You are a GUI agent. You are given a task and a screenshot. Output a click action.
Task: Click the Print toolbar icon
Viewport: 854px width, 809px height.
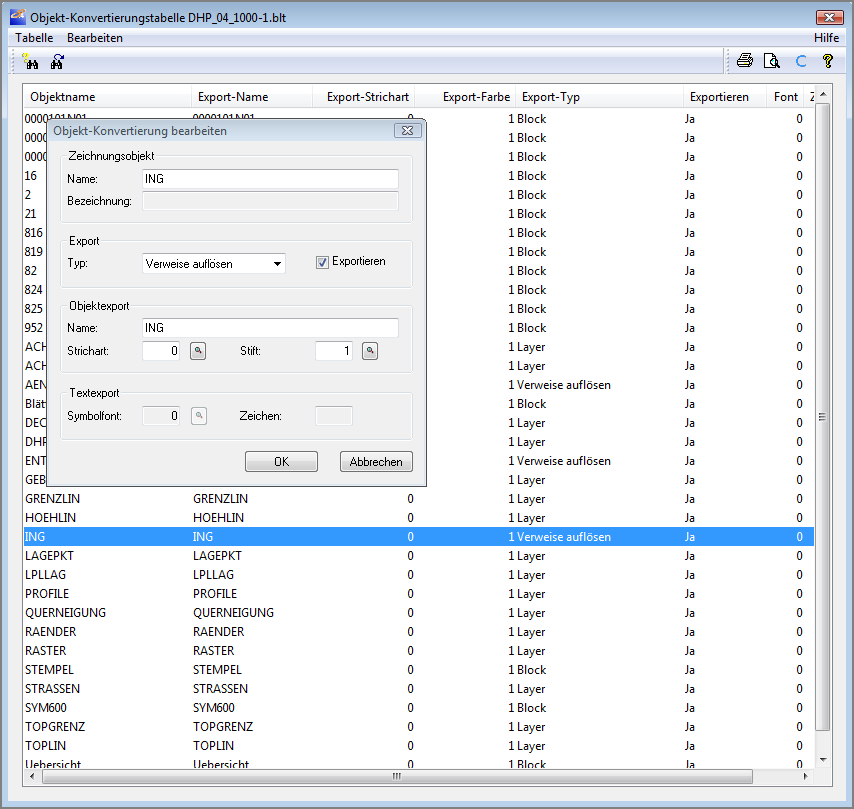coord(745,60)
